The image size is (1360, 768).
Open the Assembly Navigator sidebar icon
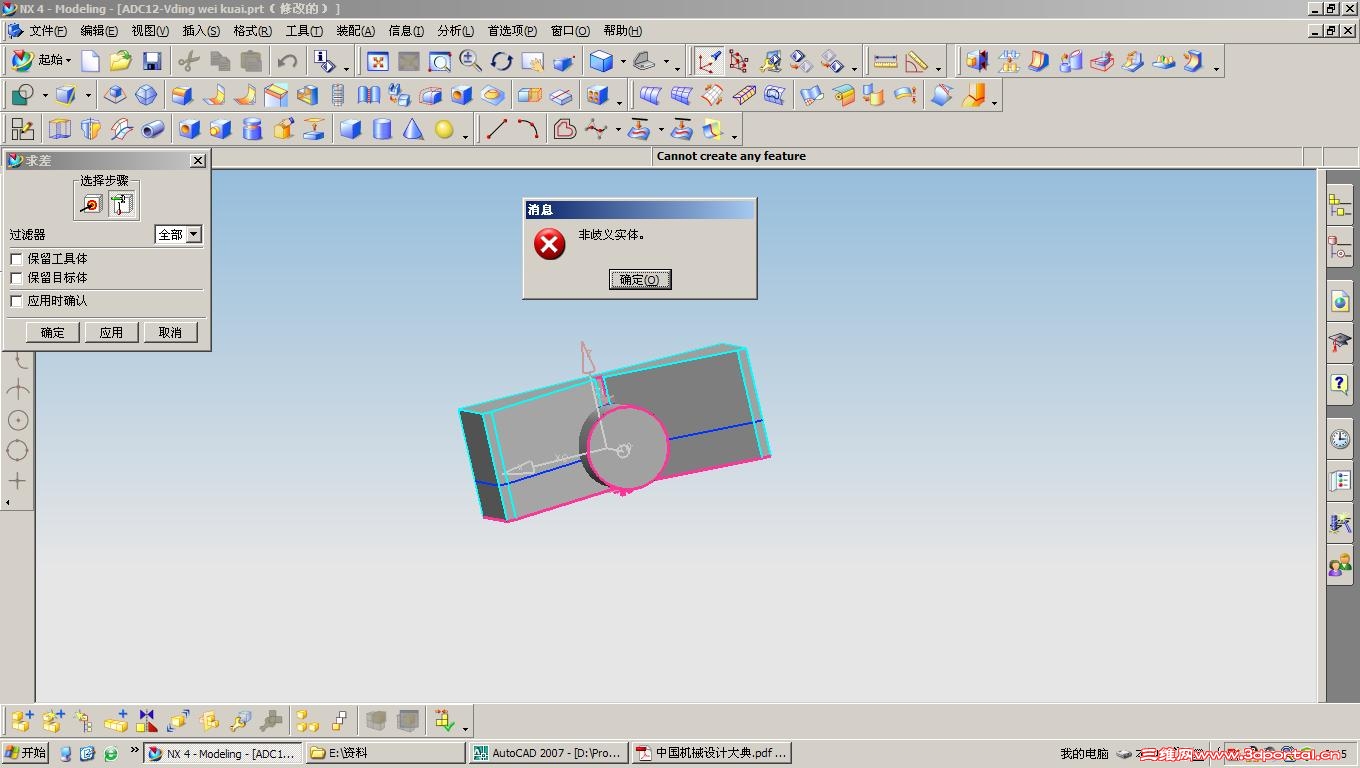click(1339, 206)
